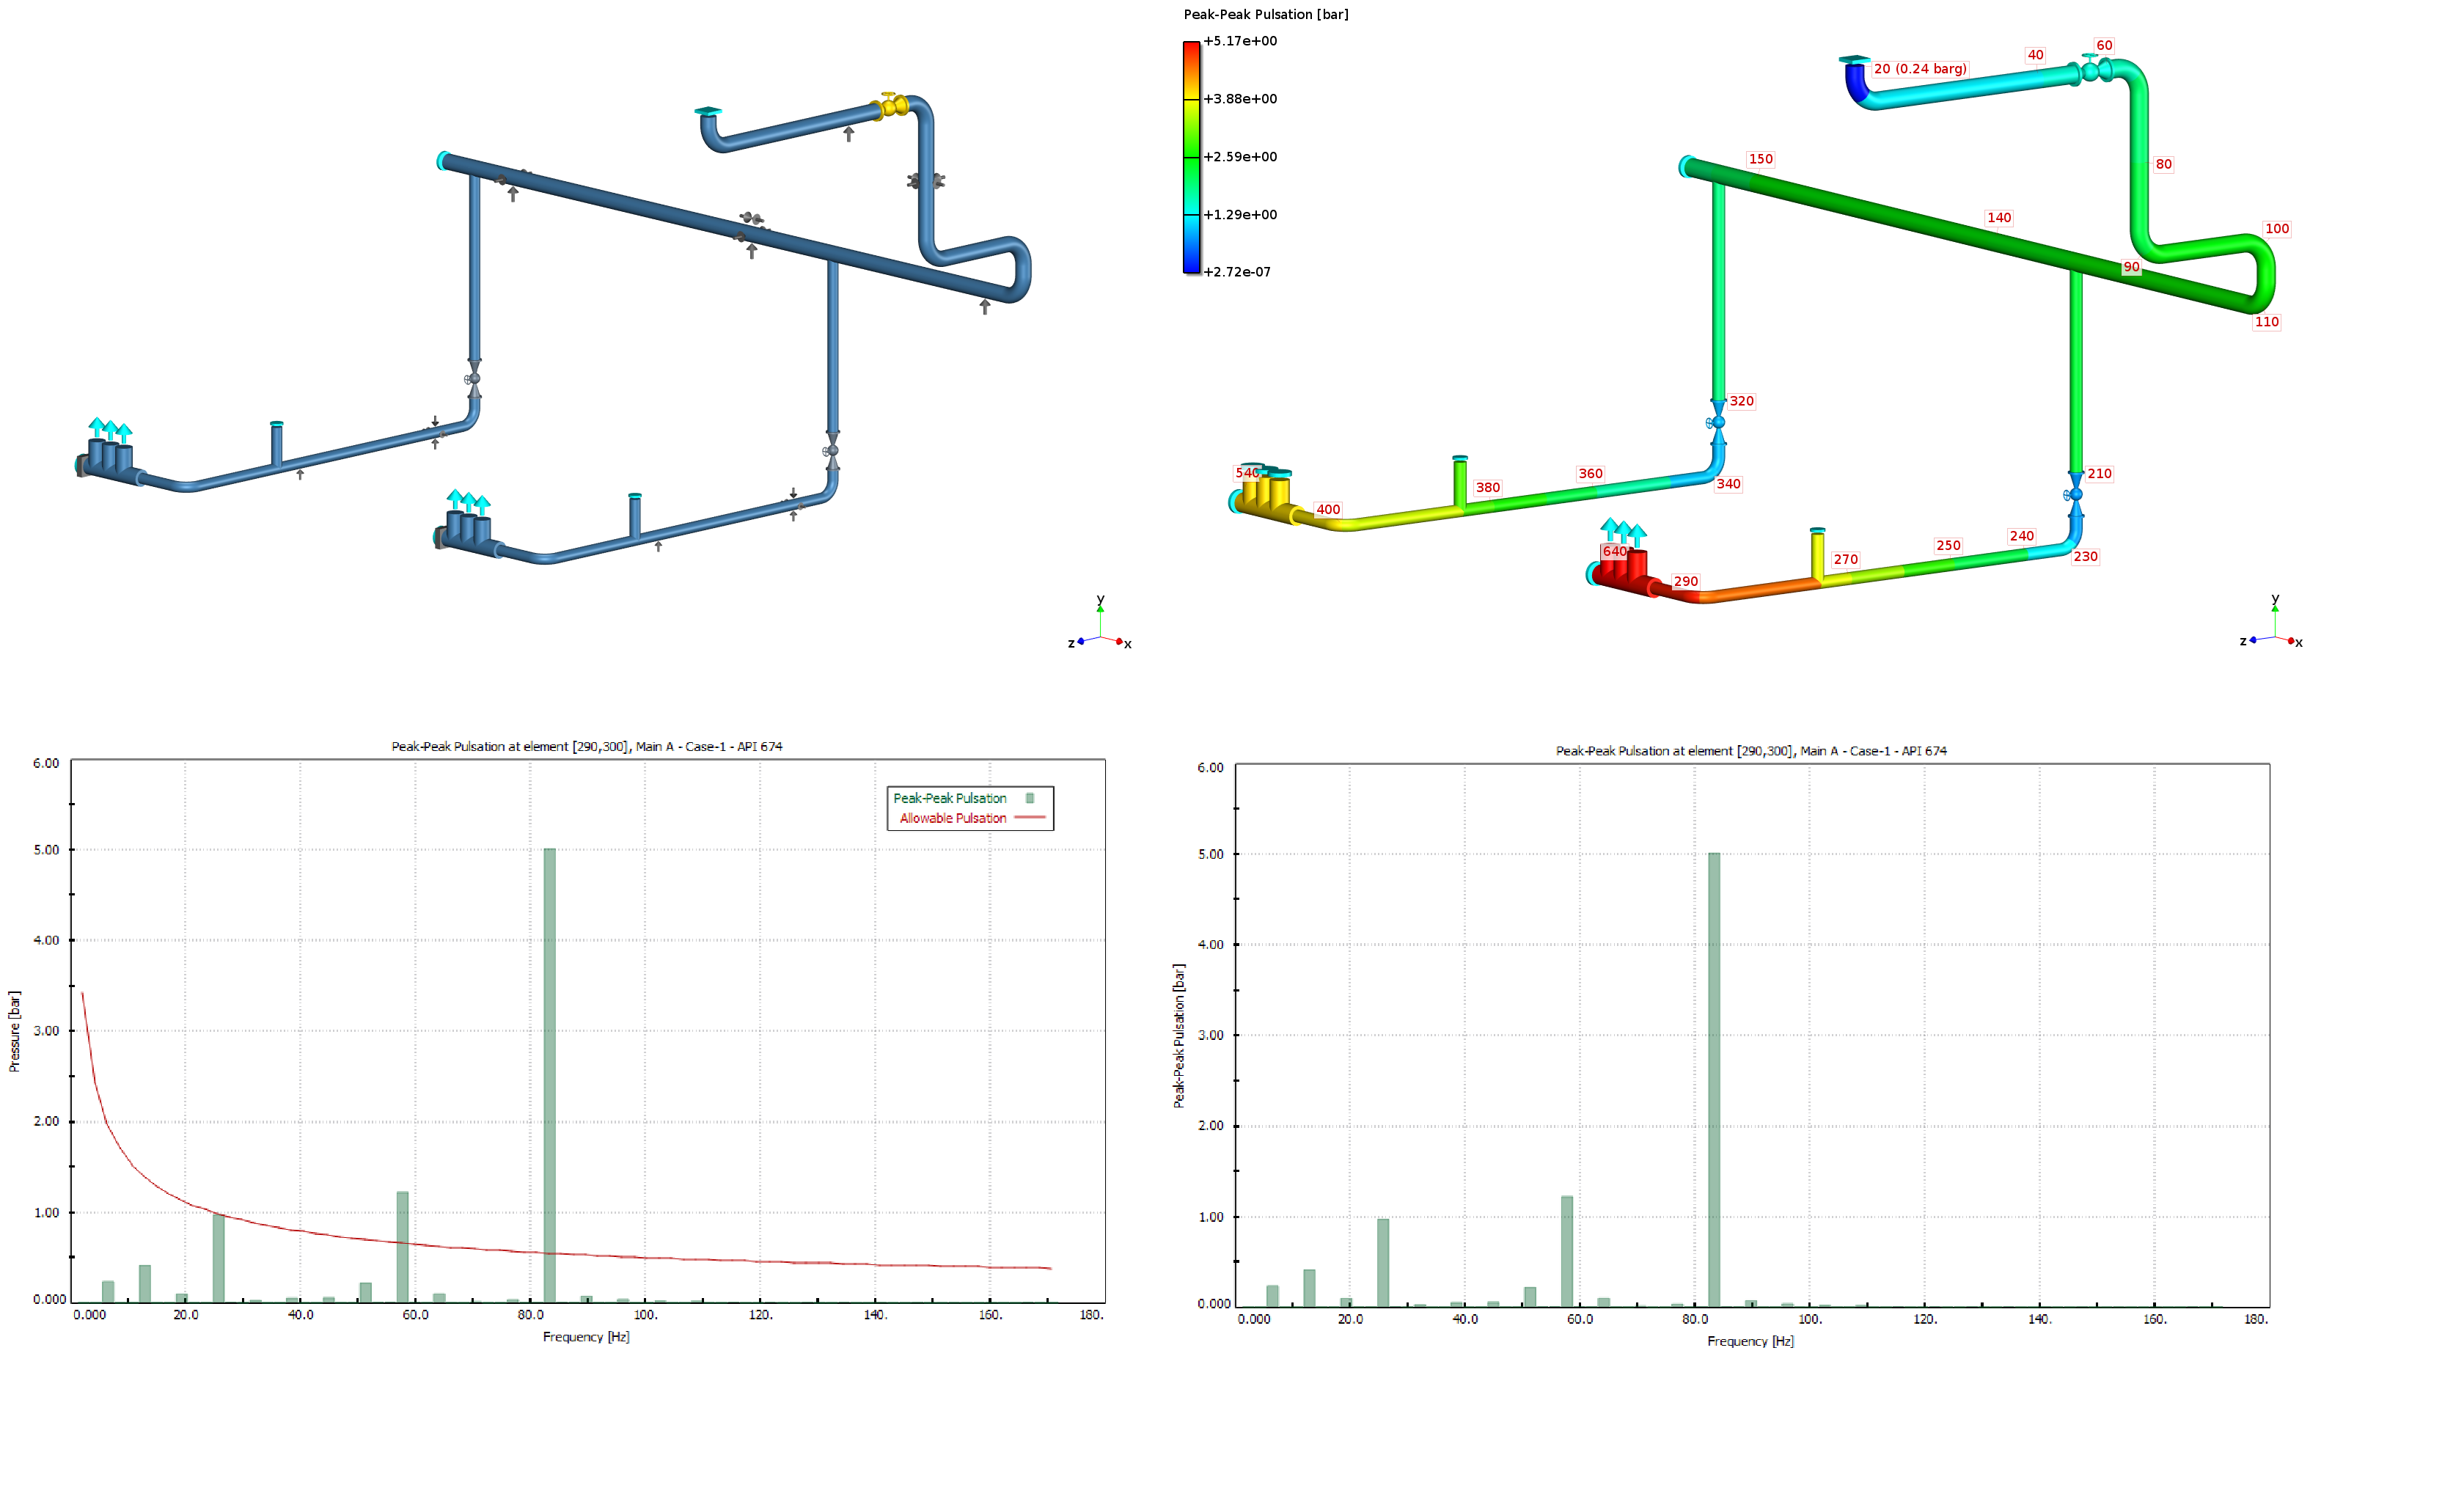Select node label 290 near red pipe
2464x1499 pixels.
coord(1685,581)
